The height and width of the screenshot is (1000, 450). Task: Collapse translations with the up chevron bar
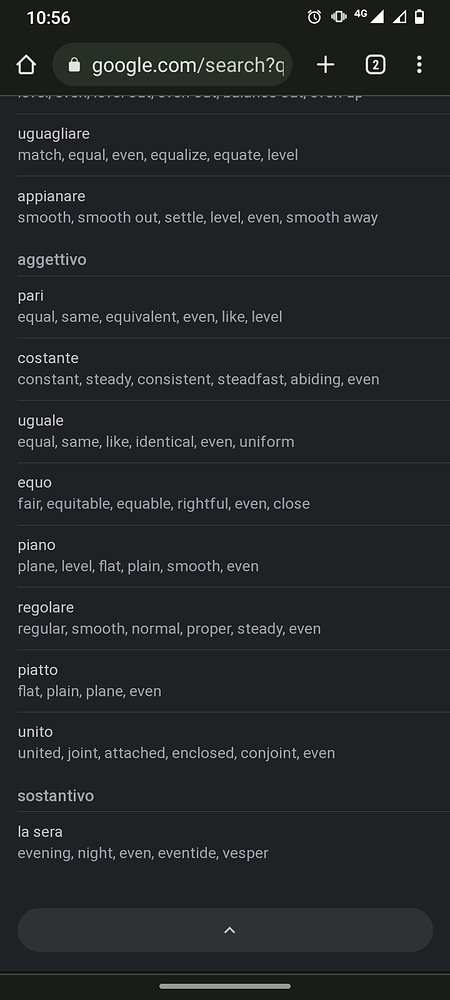point(225,930)
